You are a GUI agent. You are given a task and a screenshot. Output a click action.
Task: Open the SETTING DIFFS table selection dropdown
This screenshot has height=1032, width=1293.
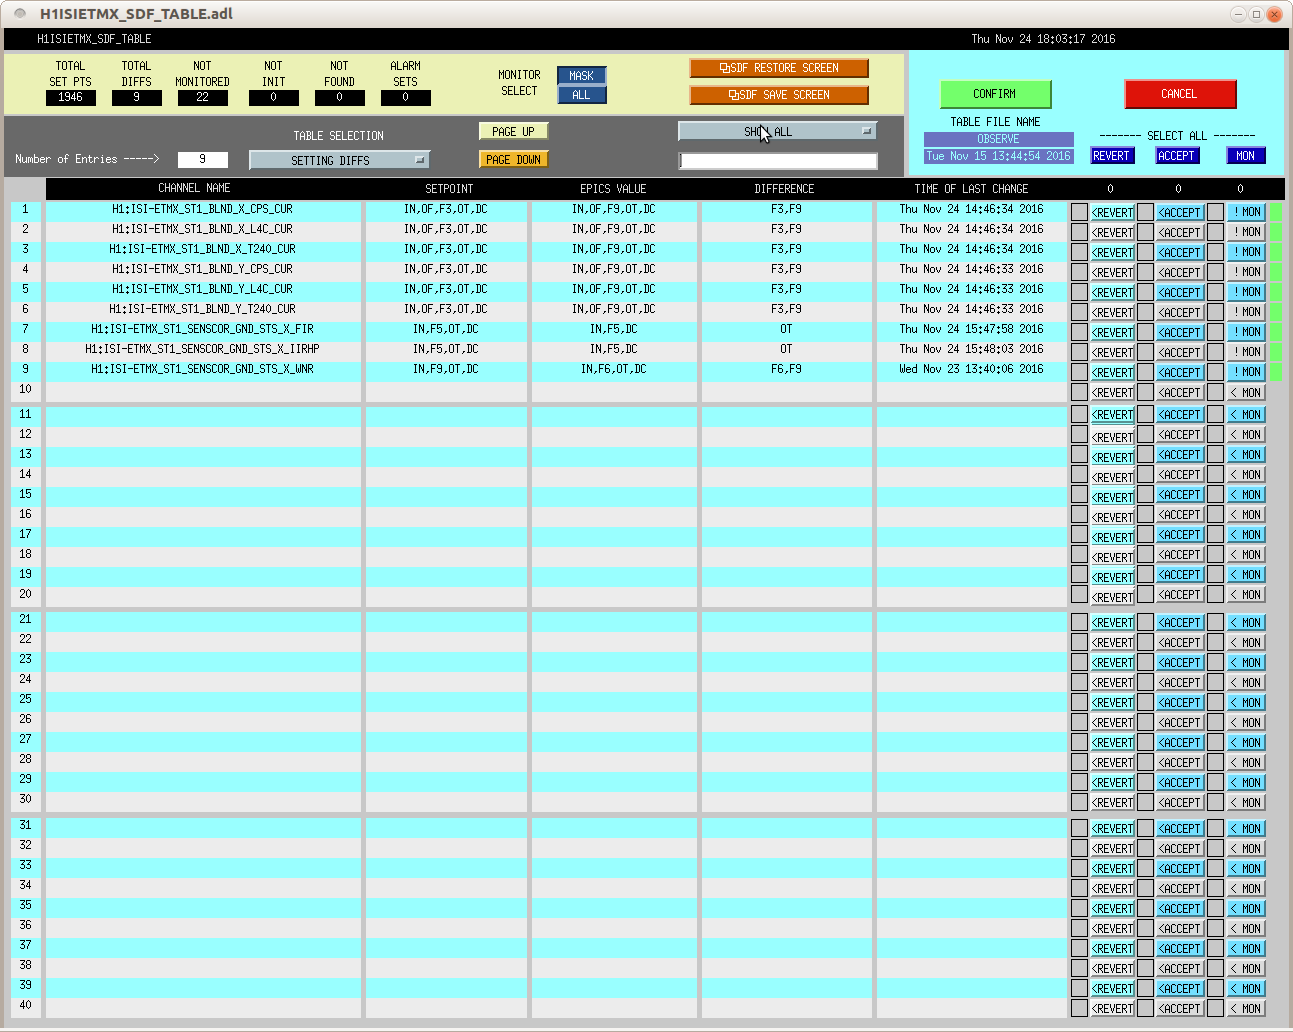click(339, 160)
